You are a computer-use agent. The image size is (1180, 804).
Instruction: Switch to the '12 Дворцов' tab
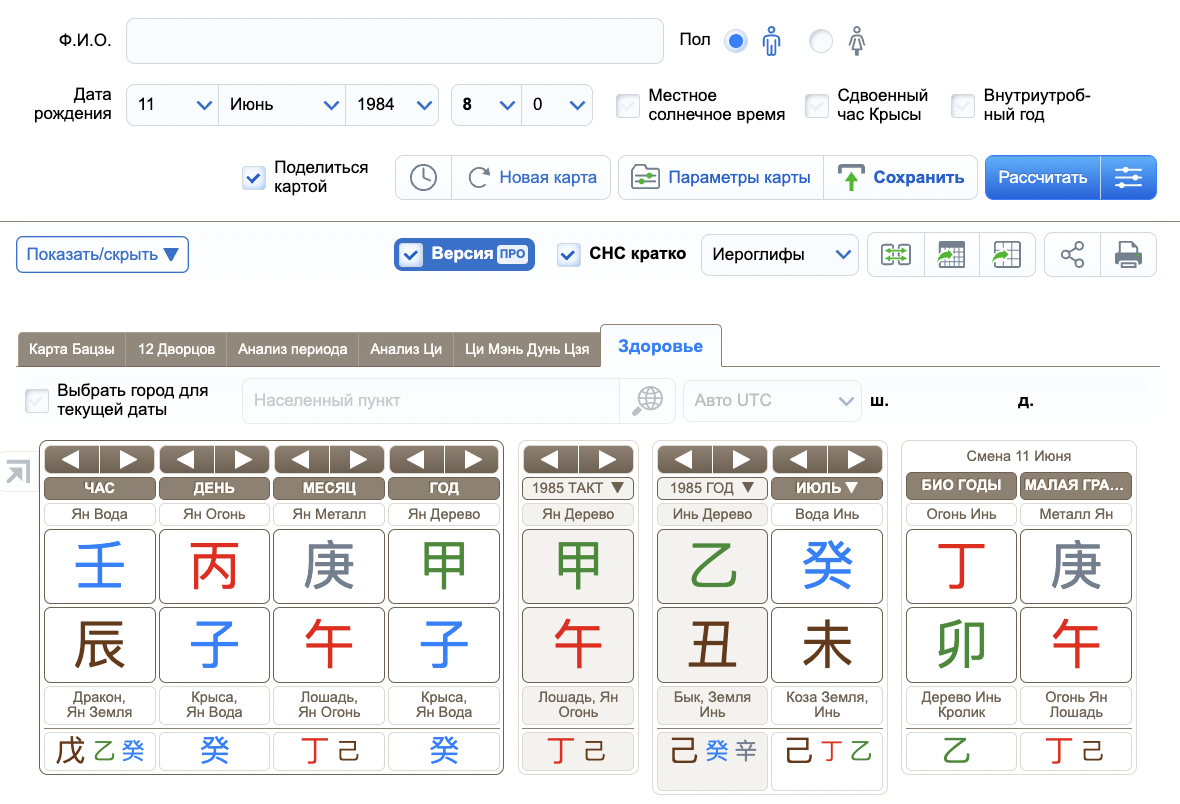coord(176,350)
